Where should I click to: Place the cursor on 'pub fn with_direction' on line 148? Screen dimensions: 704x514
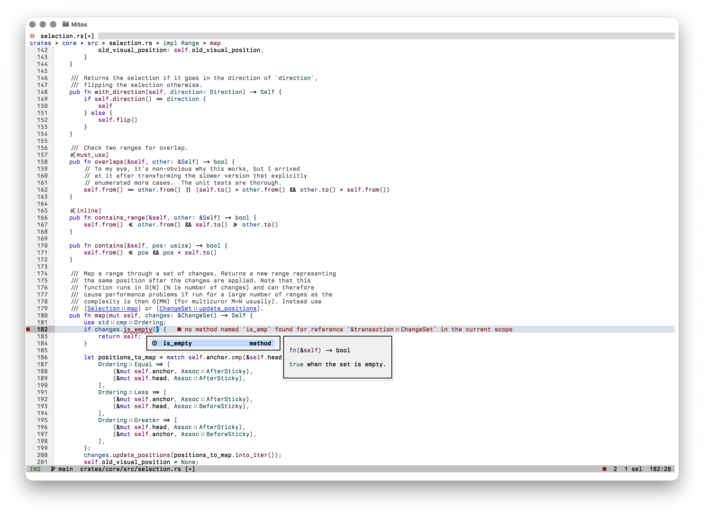[x=107, y=92]
